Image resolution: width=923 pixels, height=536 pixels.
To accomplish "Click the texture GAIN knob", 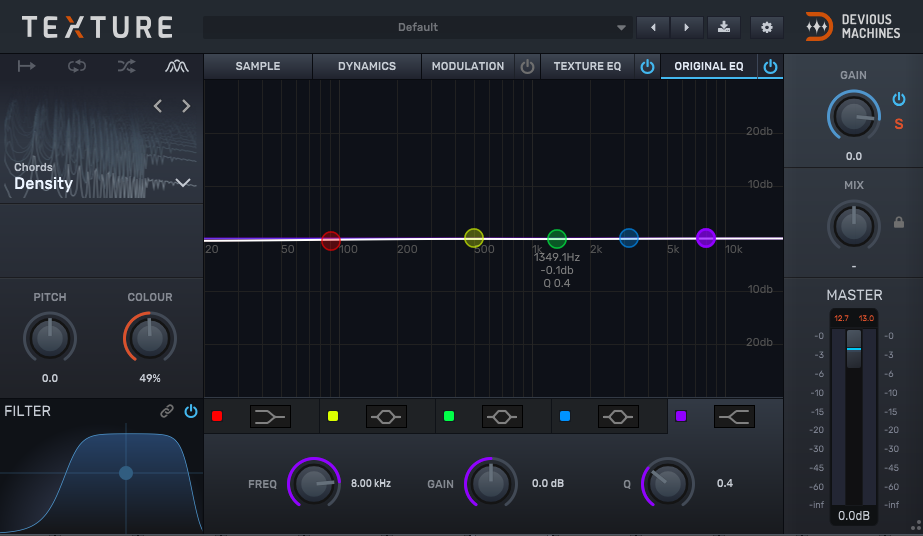I will (x=854, y=116).
